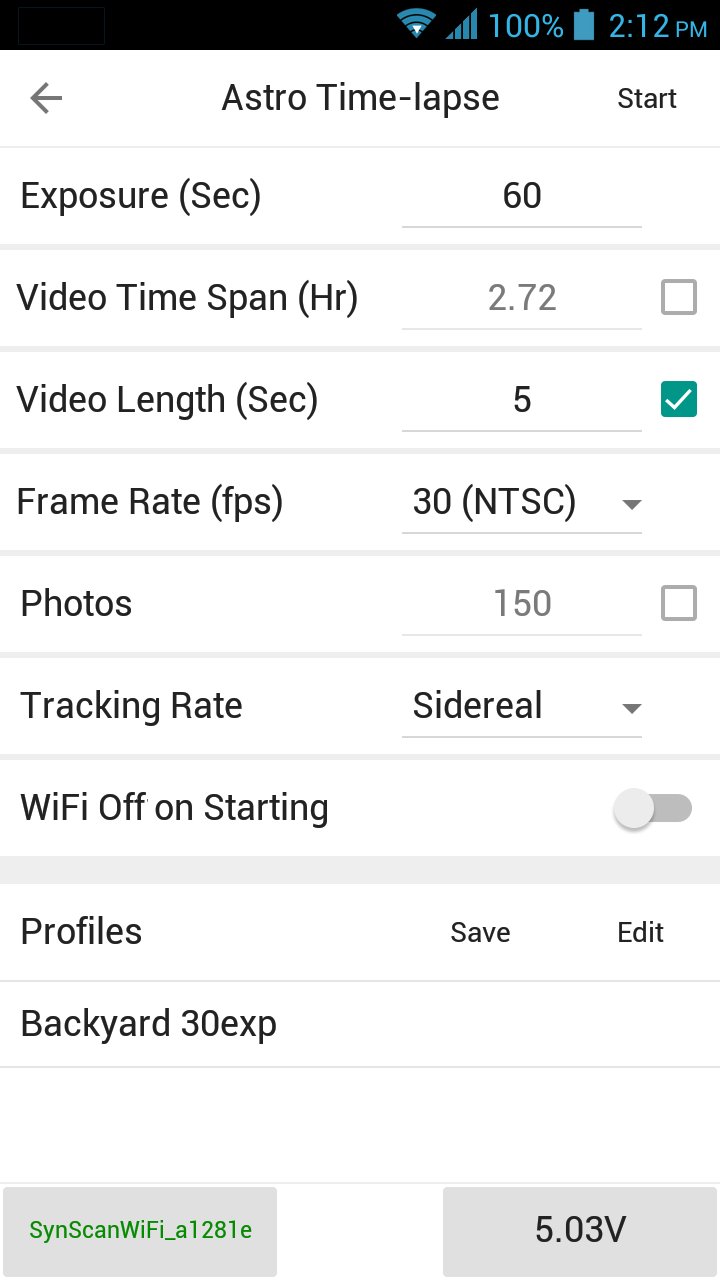
Task: Tap the back arrow icon
Action: (x=46, y=98)
